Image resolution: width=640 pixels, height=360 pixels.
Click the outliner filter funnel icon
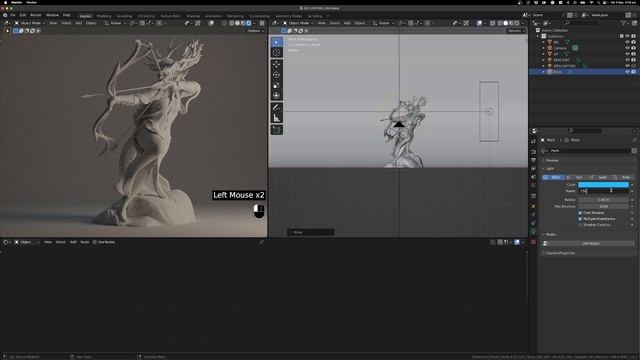[623, 23]
